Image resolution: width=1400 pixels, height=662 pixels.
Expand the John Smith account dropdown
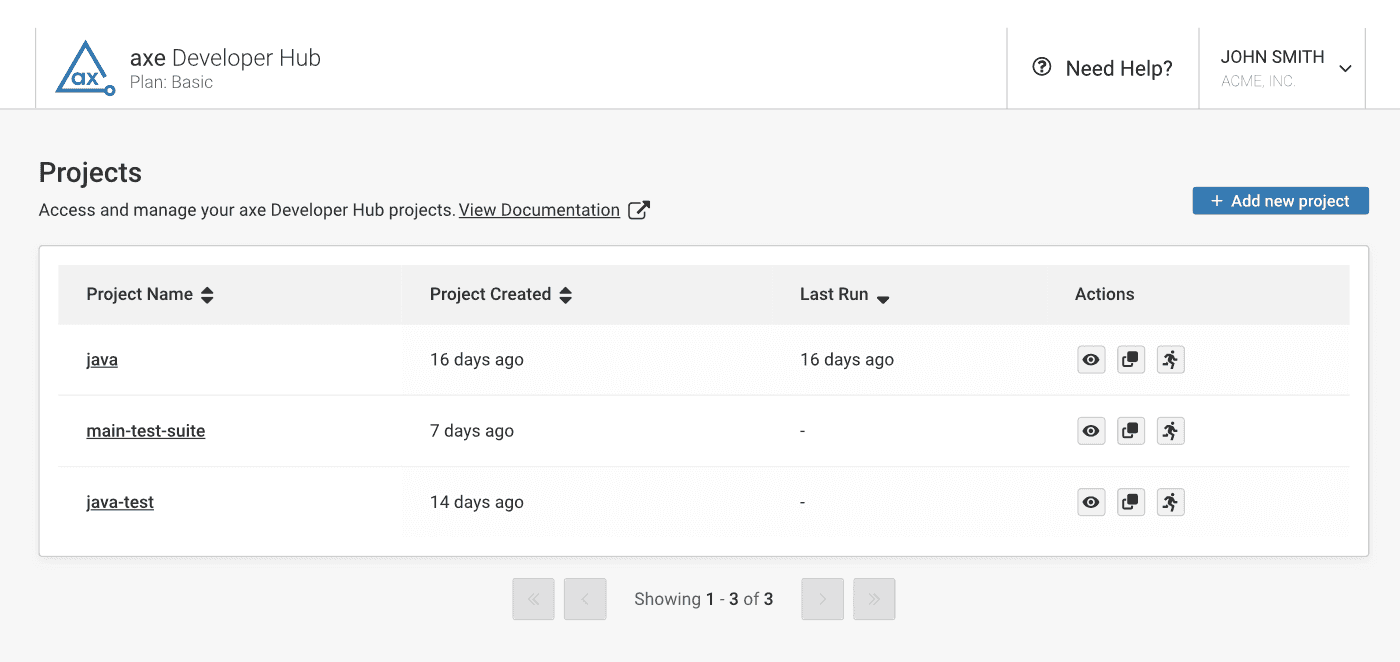click(x=1345, y=69)
